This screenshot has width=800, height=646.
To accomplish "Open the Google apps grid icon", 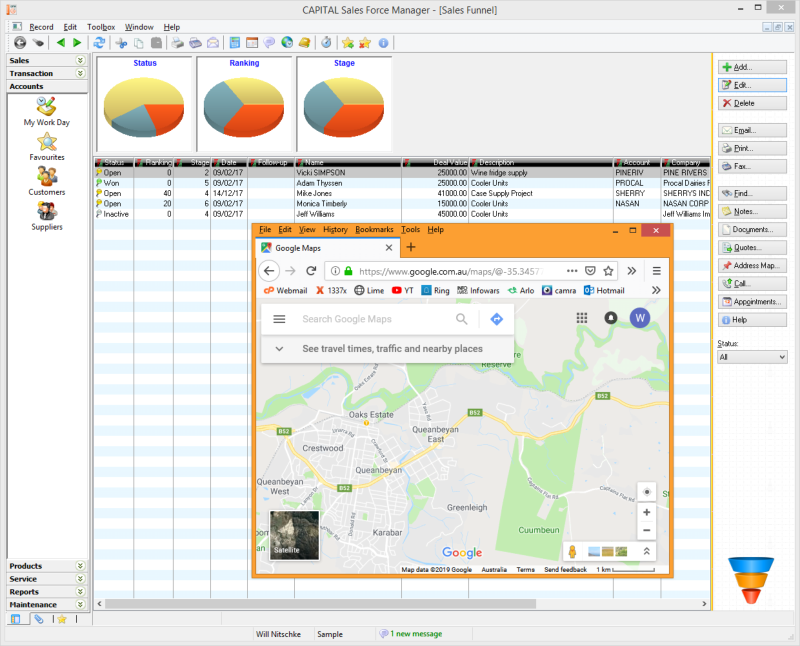I will [582, 318].
